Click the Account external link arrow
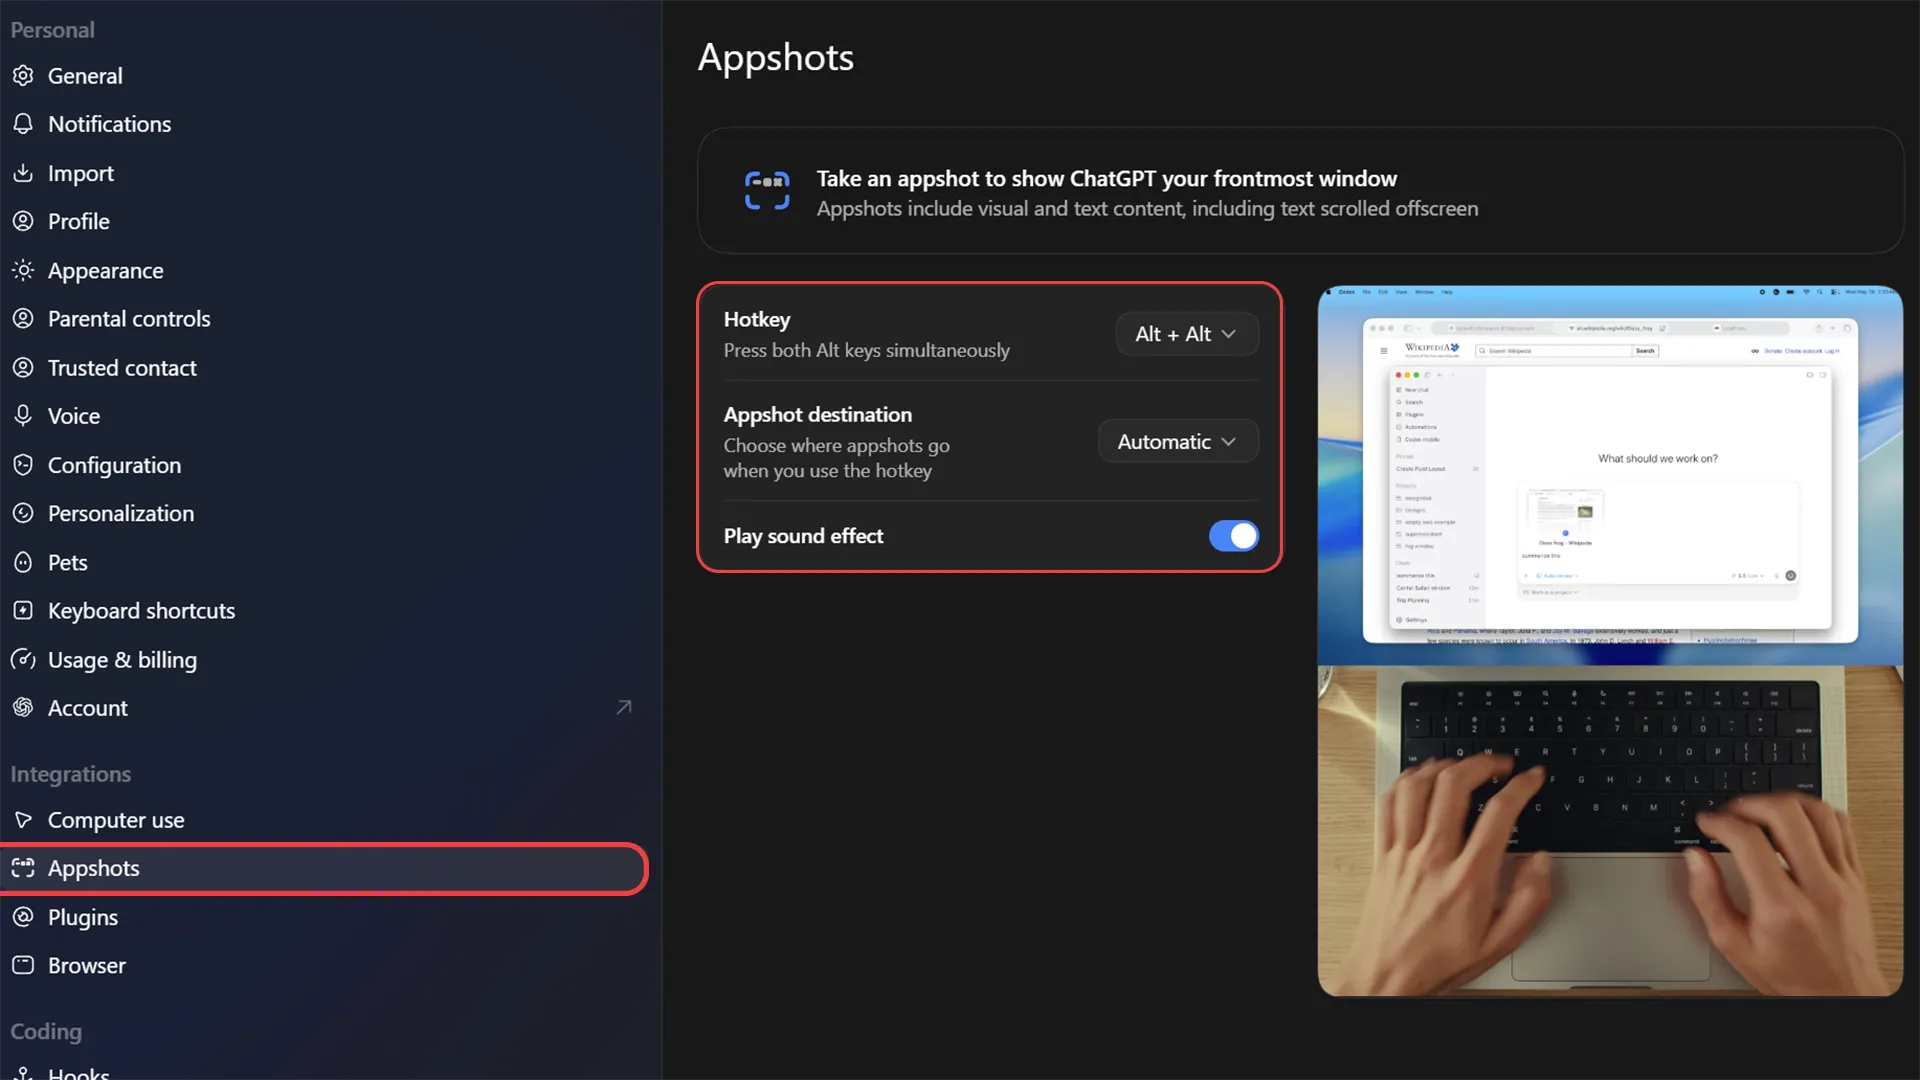Image resolution: width=1920 pixels, height=1080 pixels. pyautogui.click(x=624, y=708)
